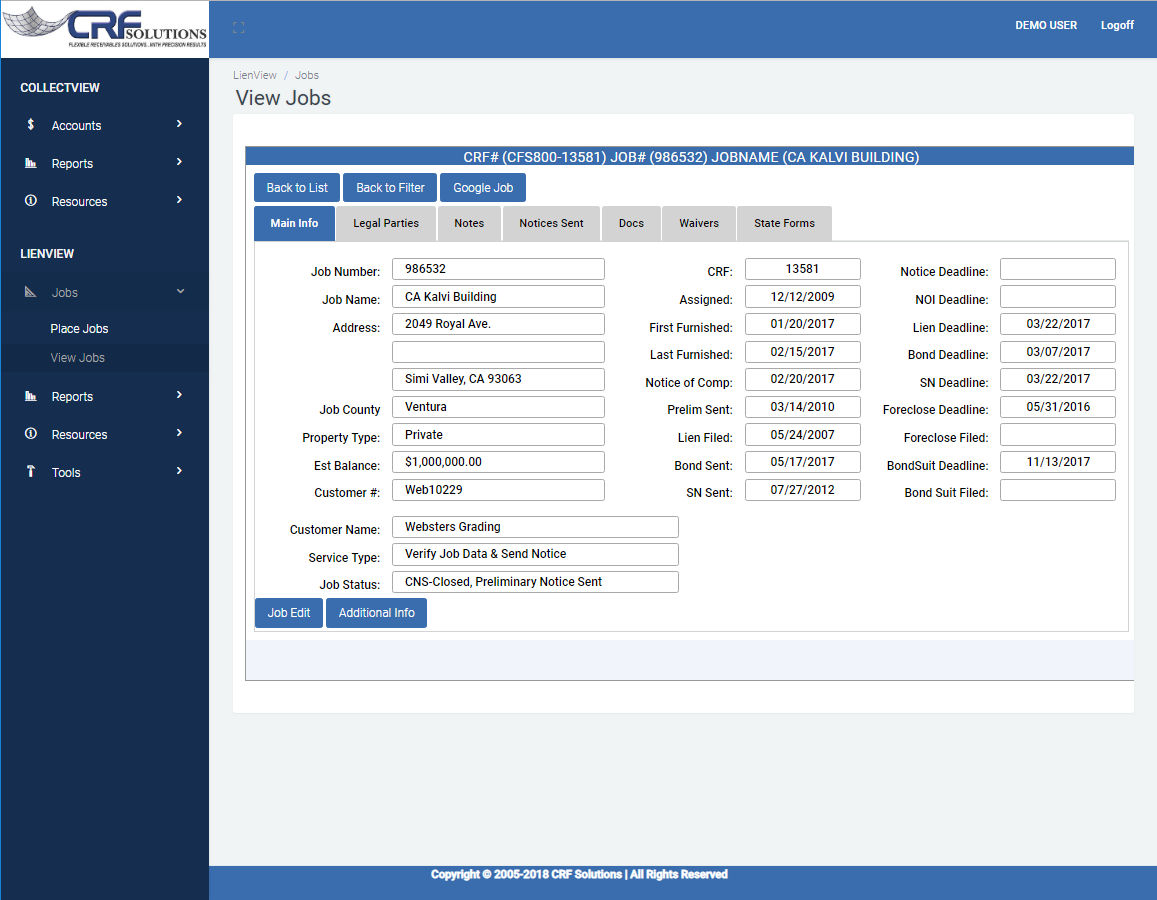This screenshot has height=900, width=1157.
Task: Click the Logoff link
Action: point(1116,25)
